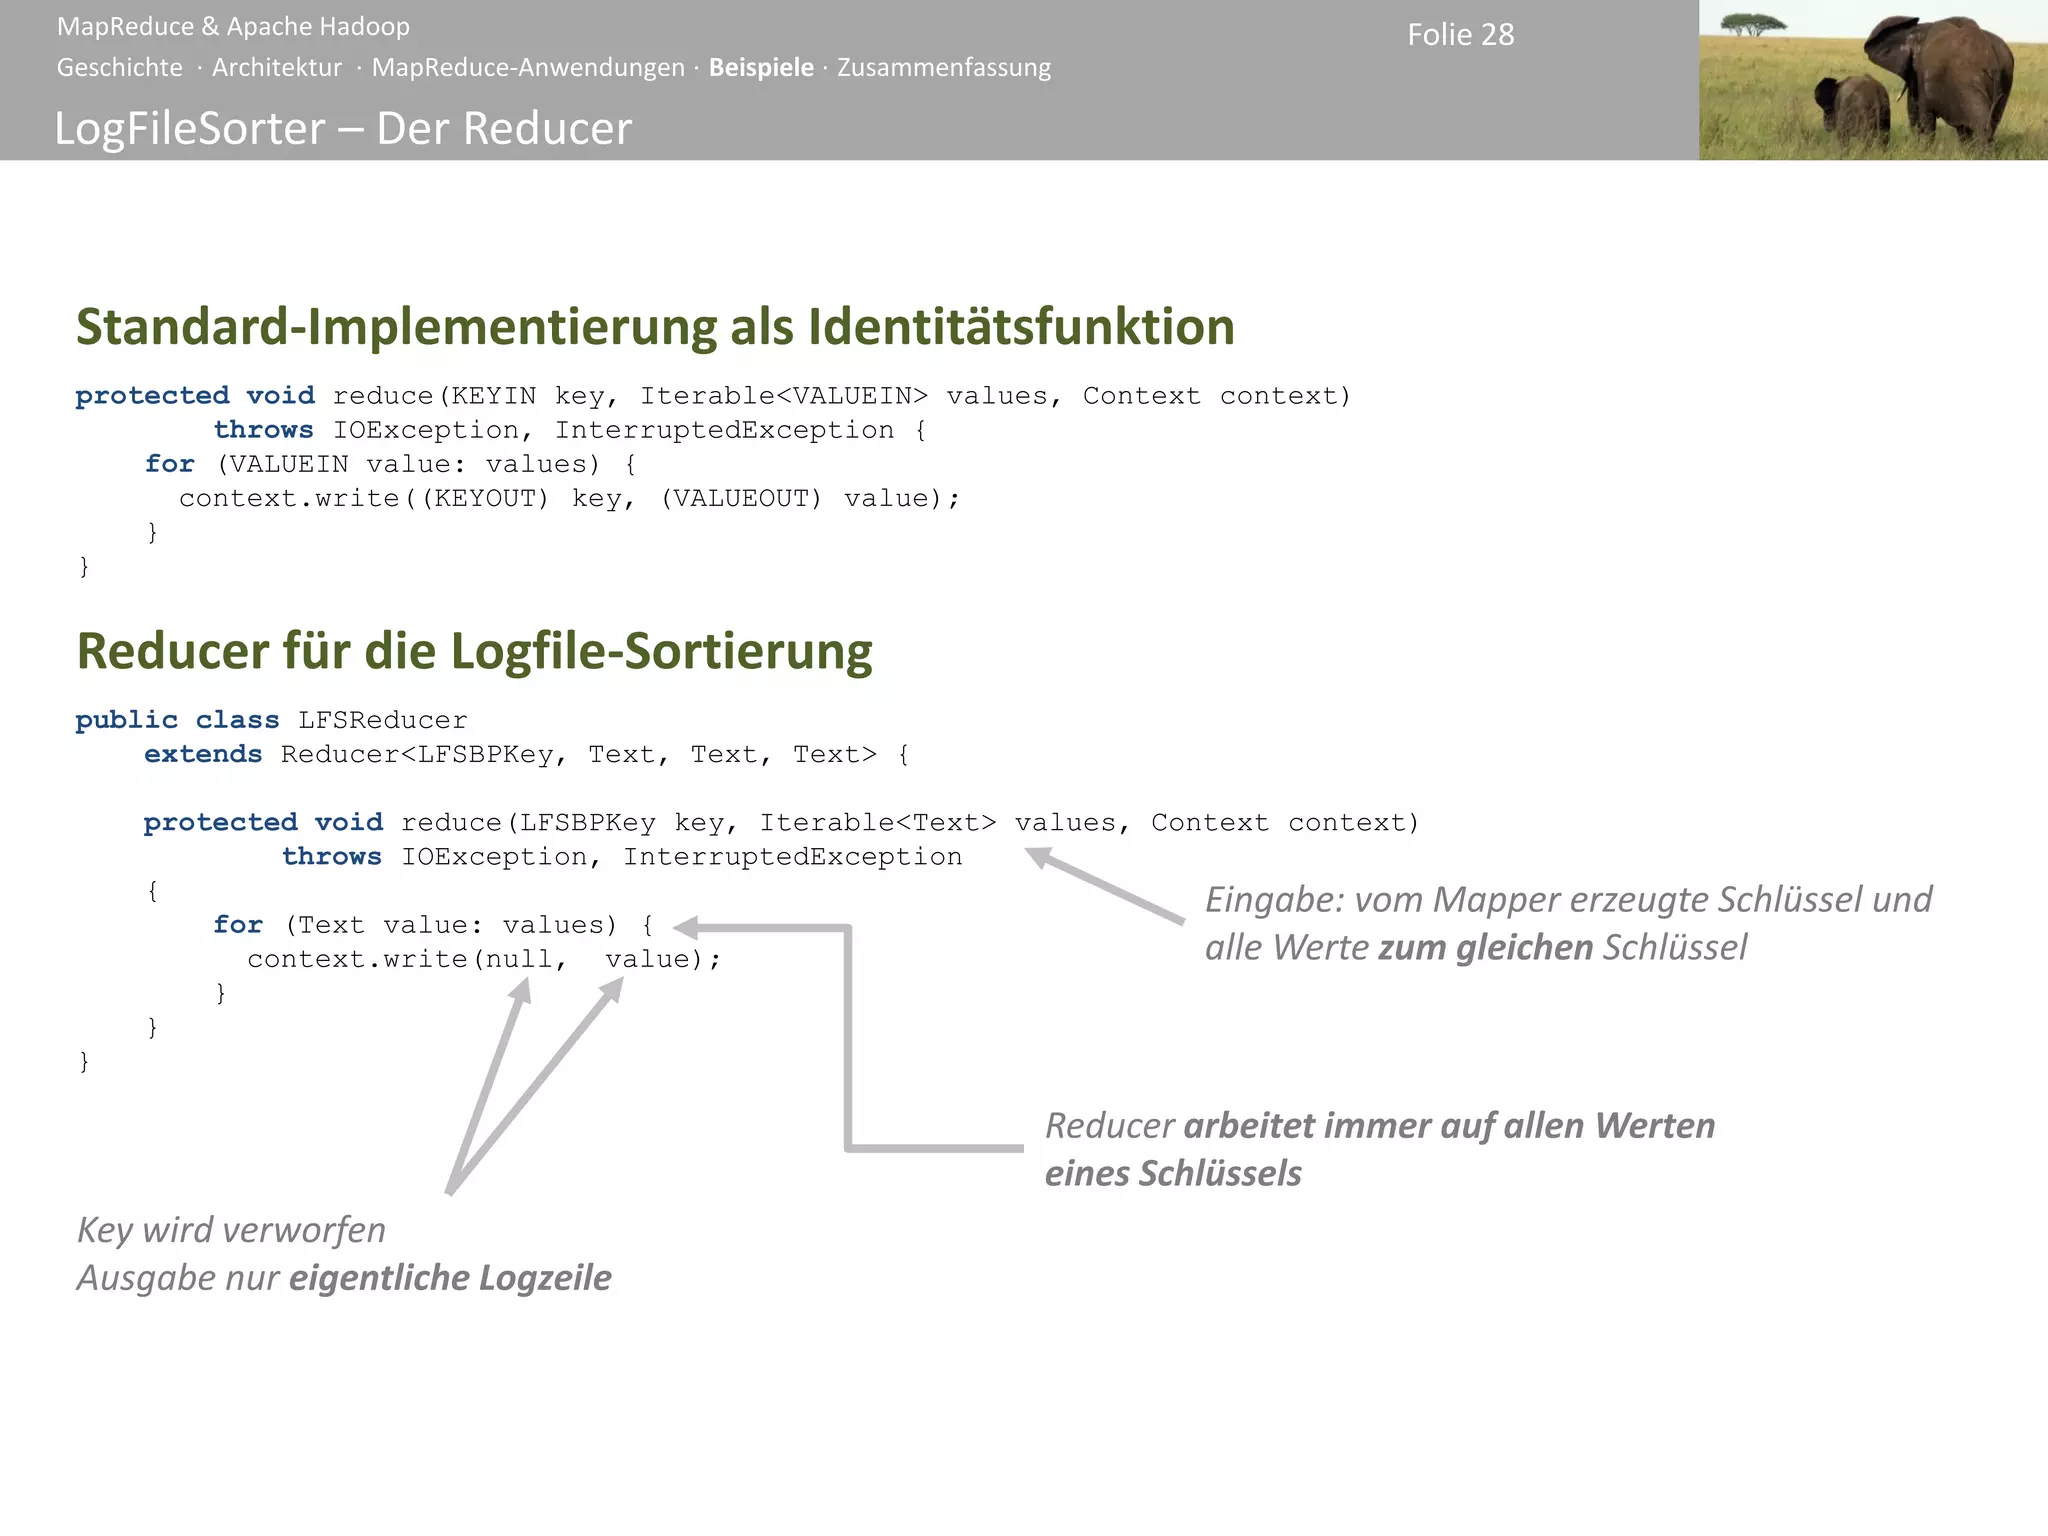Click first 'throws IOException, InterruptedException {' line

click(571, 430)
